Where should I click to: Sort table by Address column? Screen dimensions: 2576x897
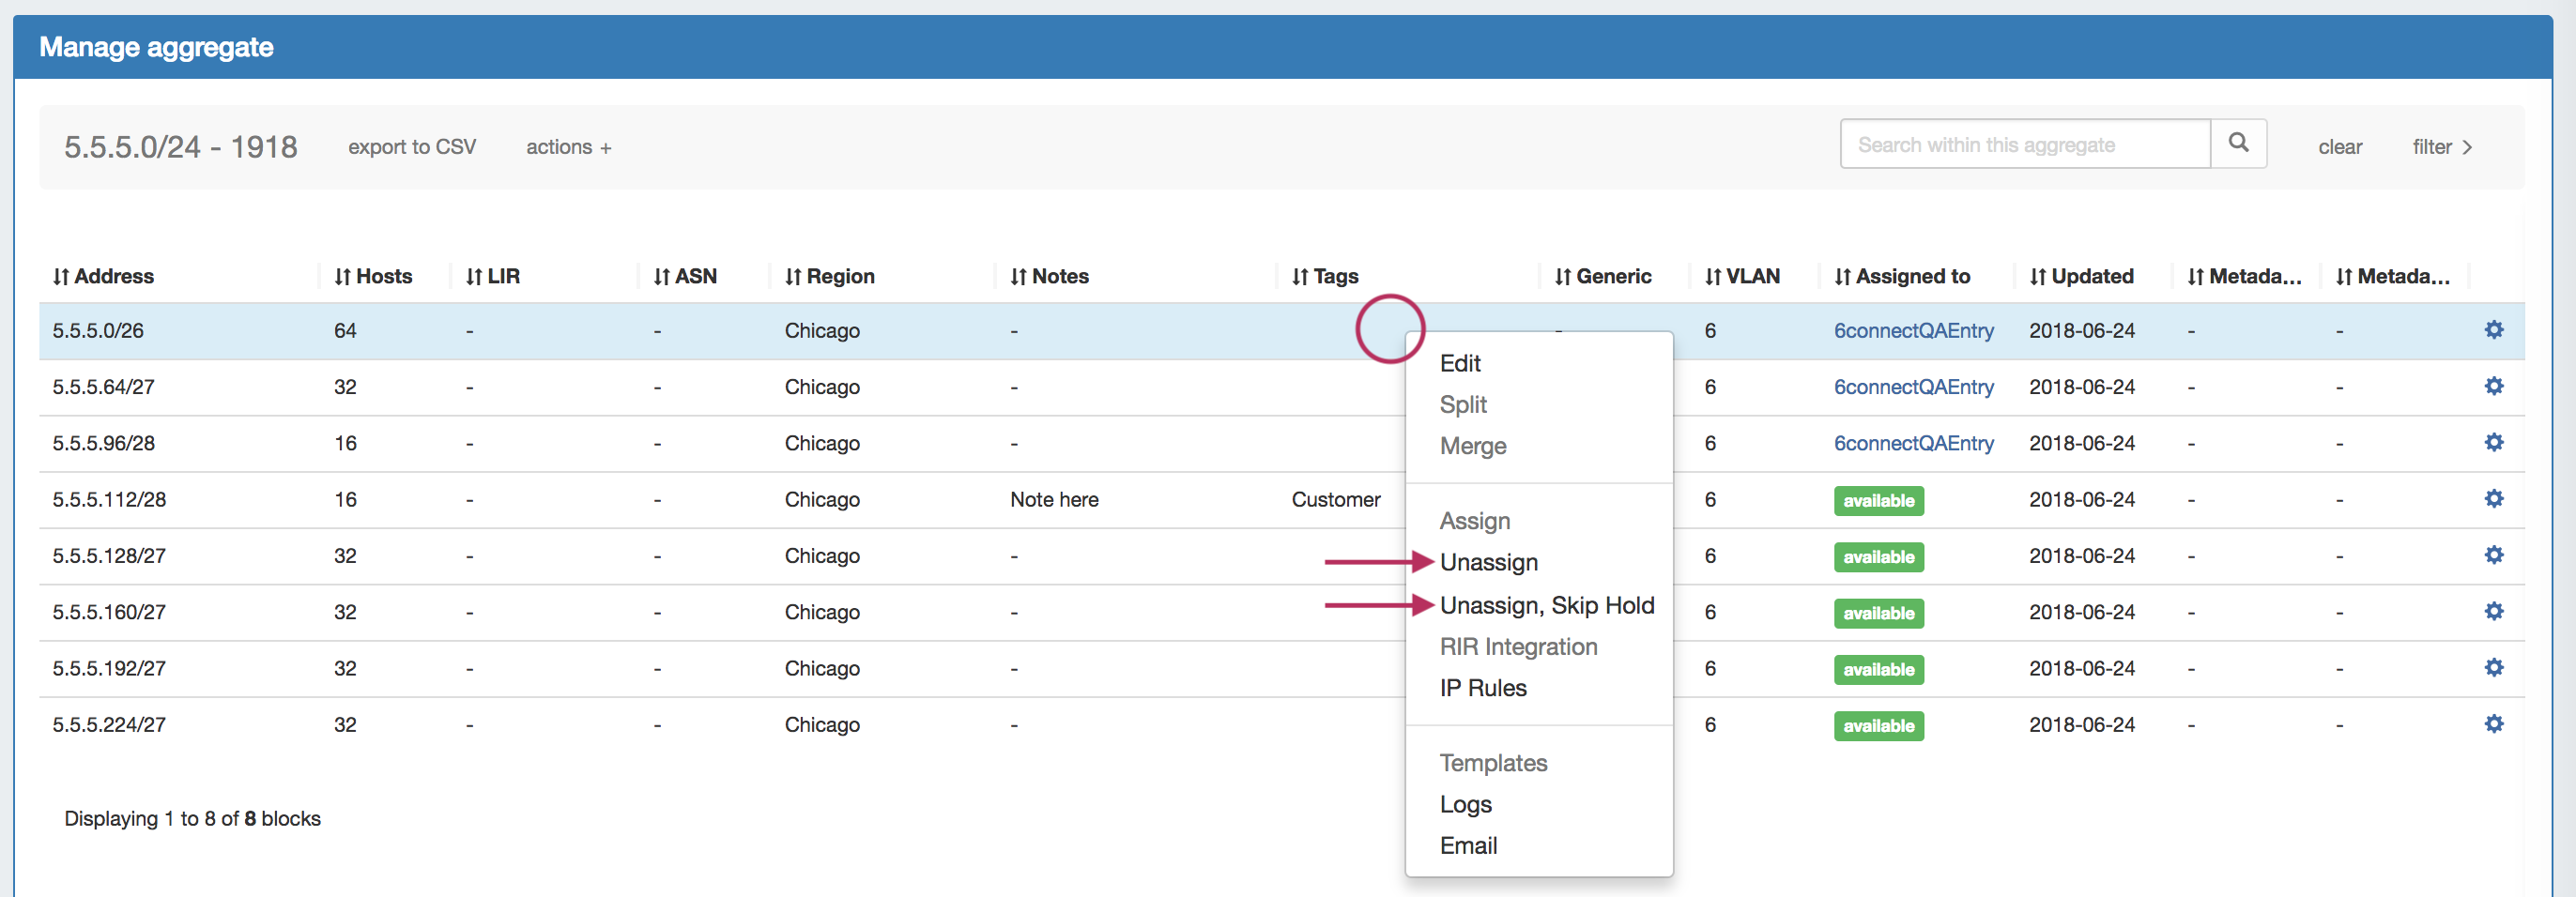pos(103,276)
